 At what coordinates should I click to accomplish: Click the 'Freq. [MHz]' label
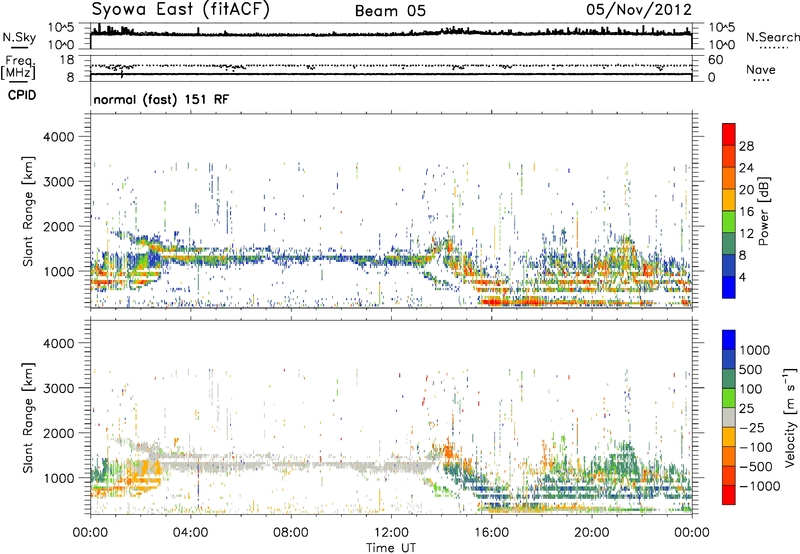coord(19,67)
